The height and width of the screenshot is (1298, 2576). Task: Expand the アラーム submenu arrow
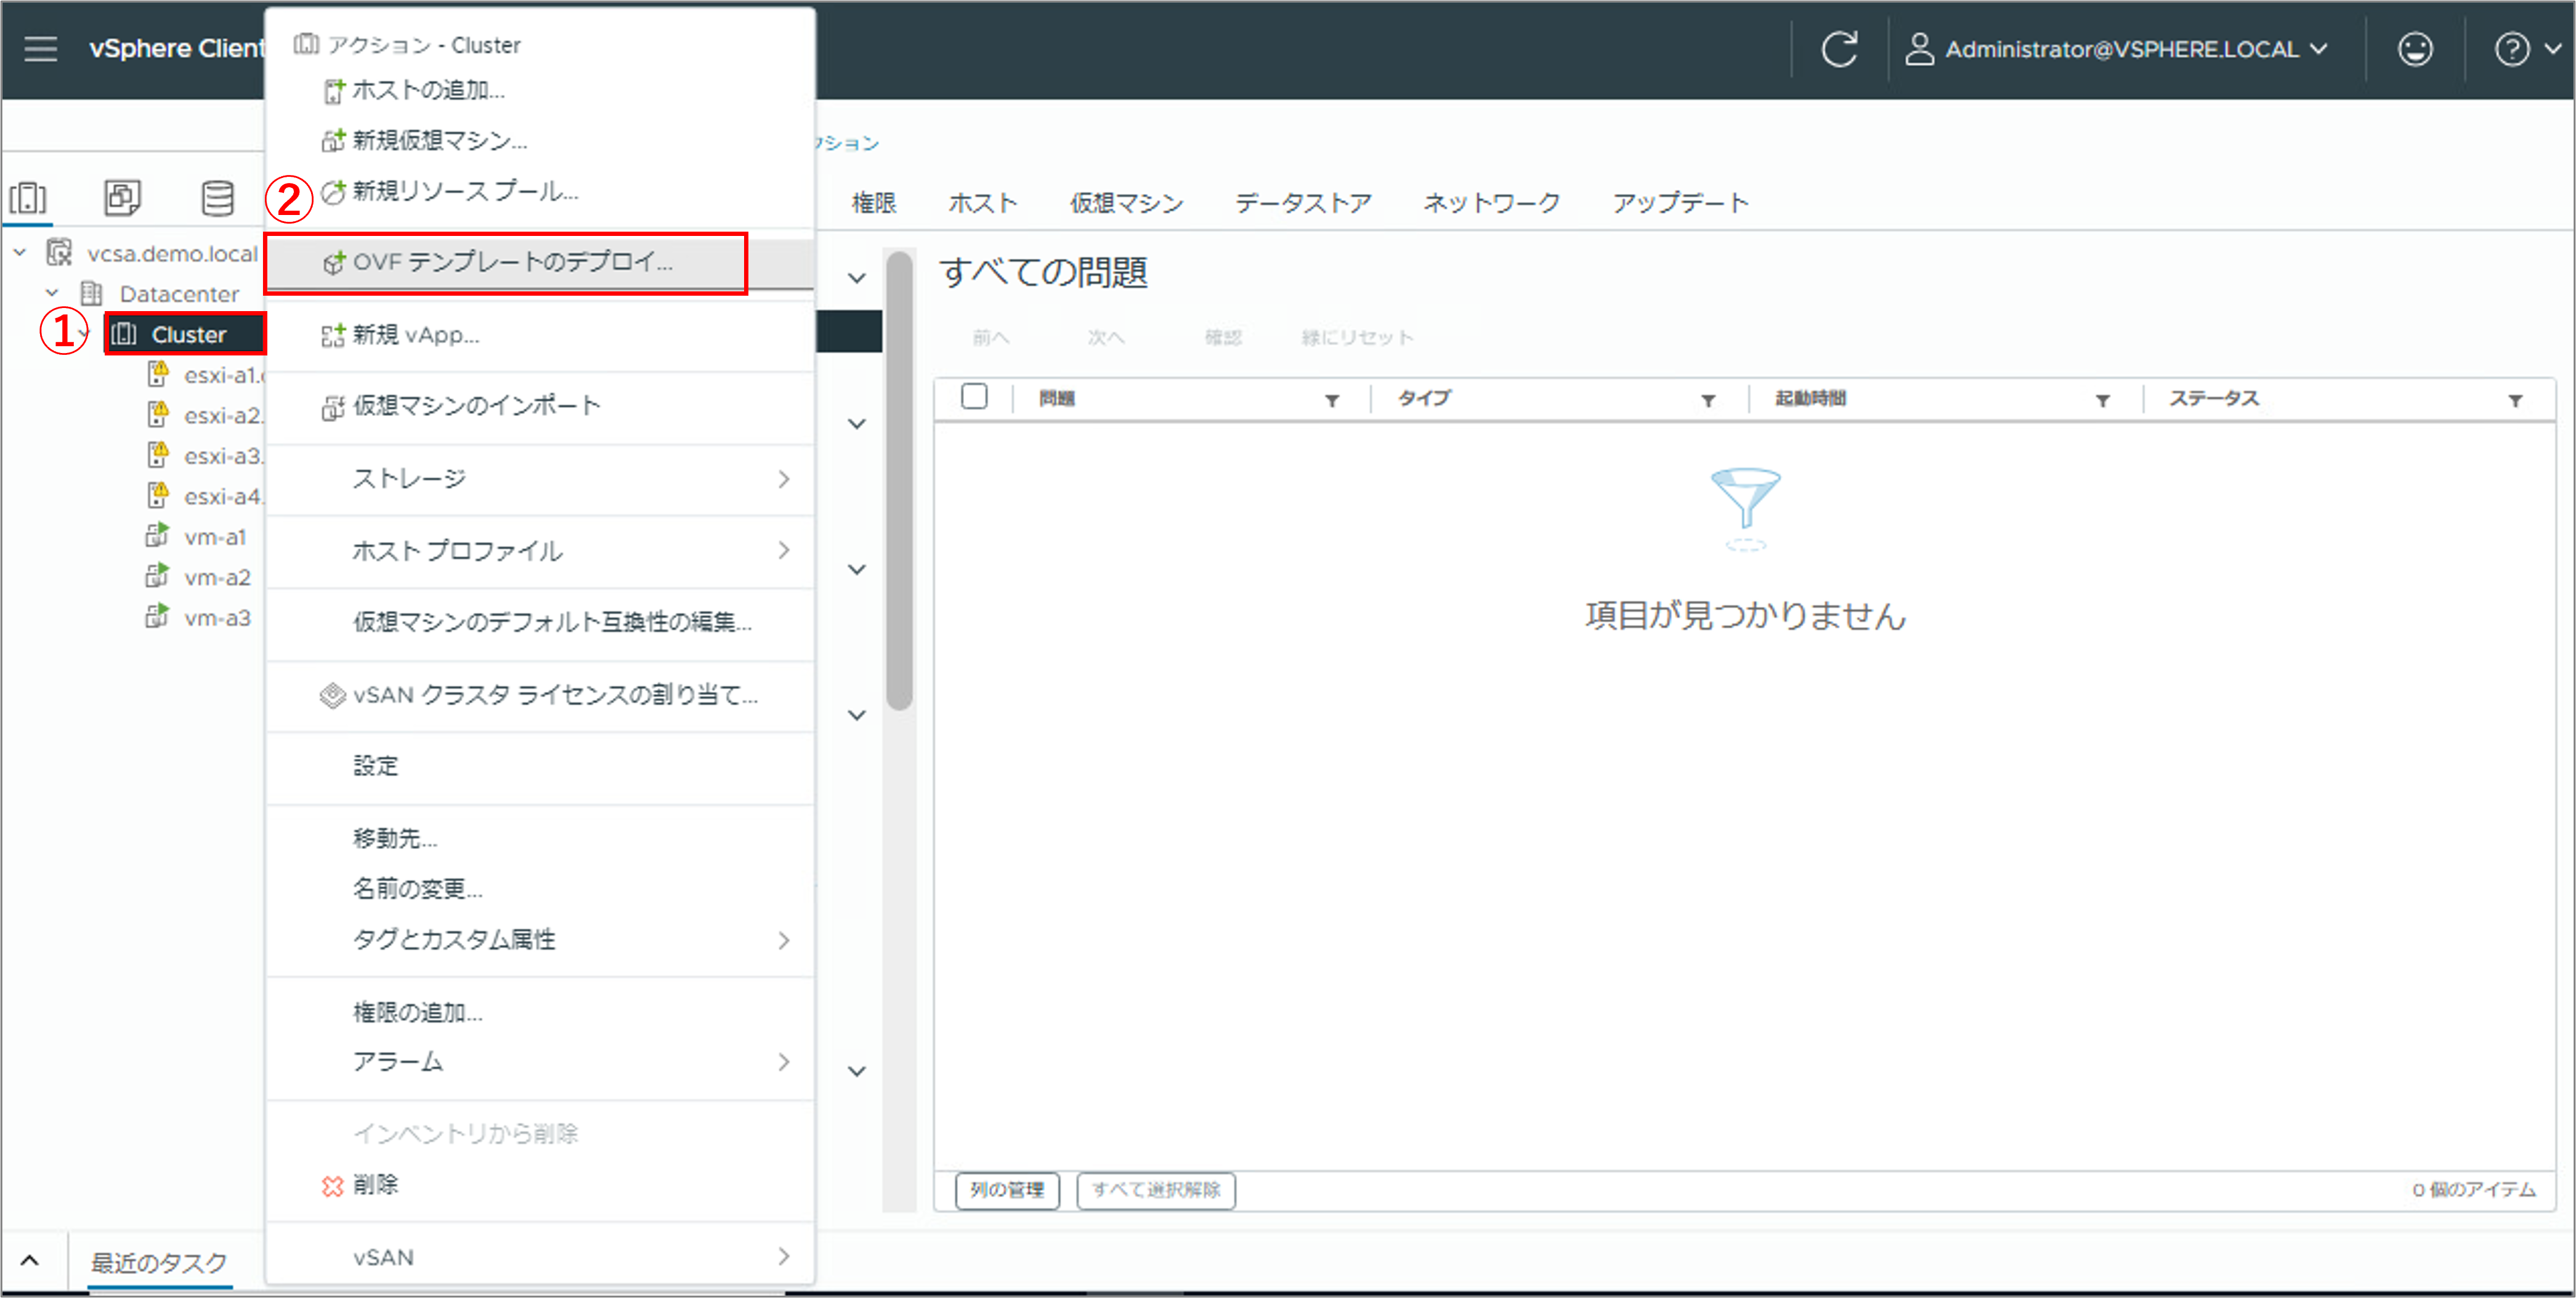point(784,1061)
